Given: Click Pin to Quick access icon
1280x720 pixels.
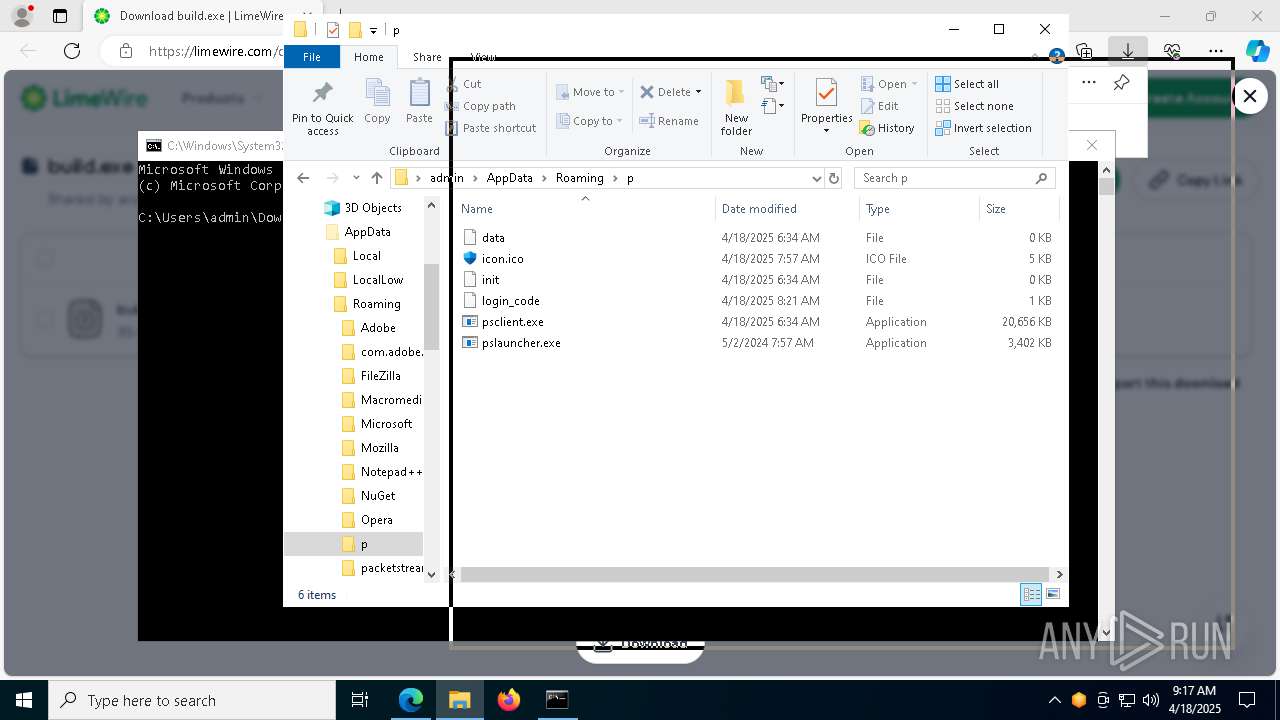Looking at the screenshot, I should click(x=322, y=108).
